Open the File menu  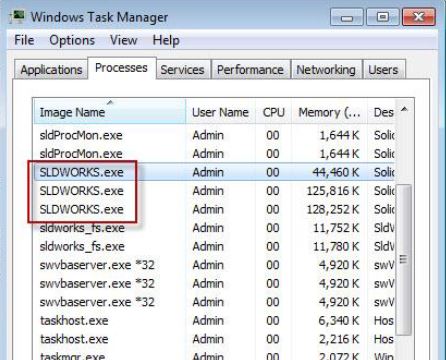[x=24, y=40]
